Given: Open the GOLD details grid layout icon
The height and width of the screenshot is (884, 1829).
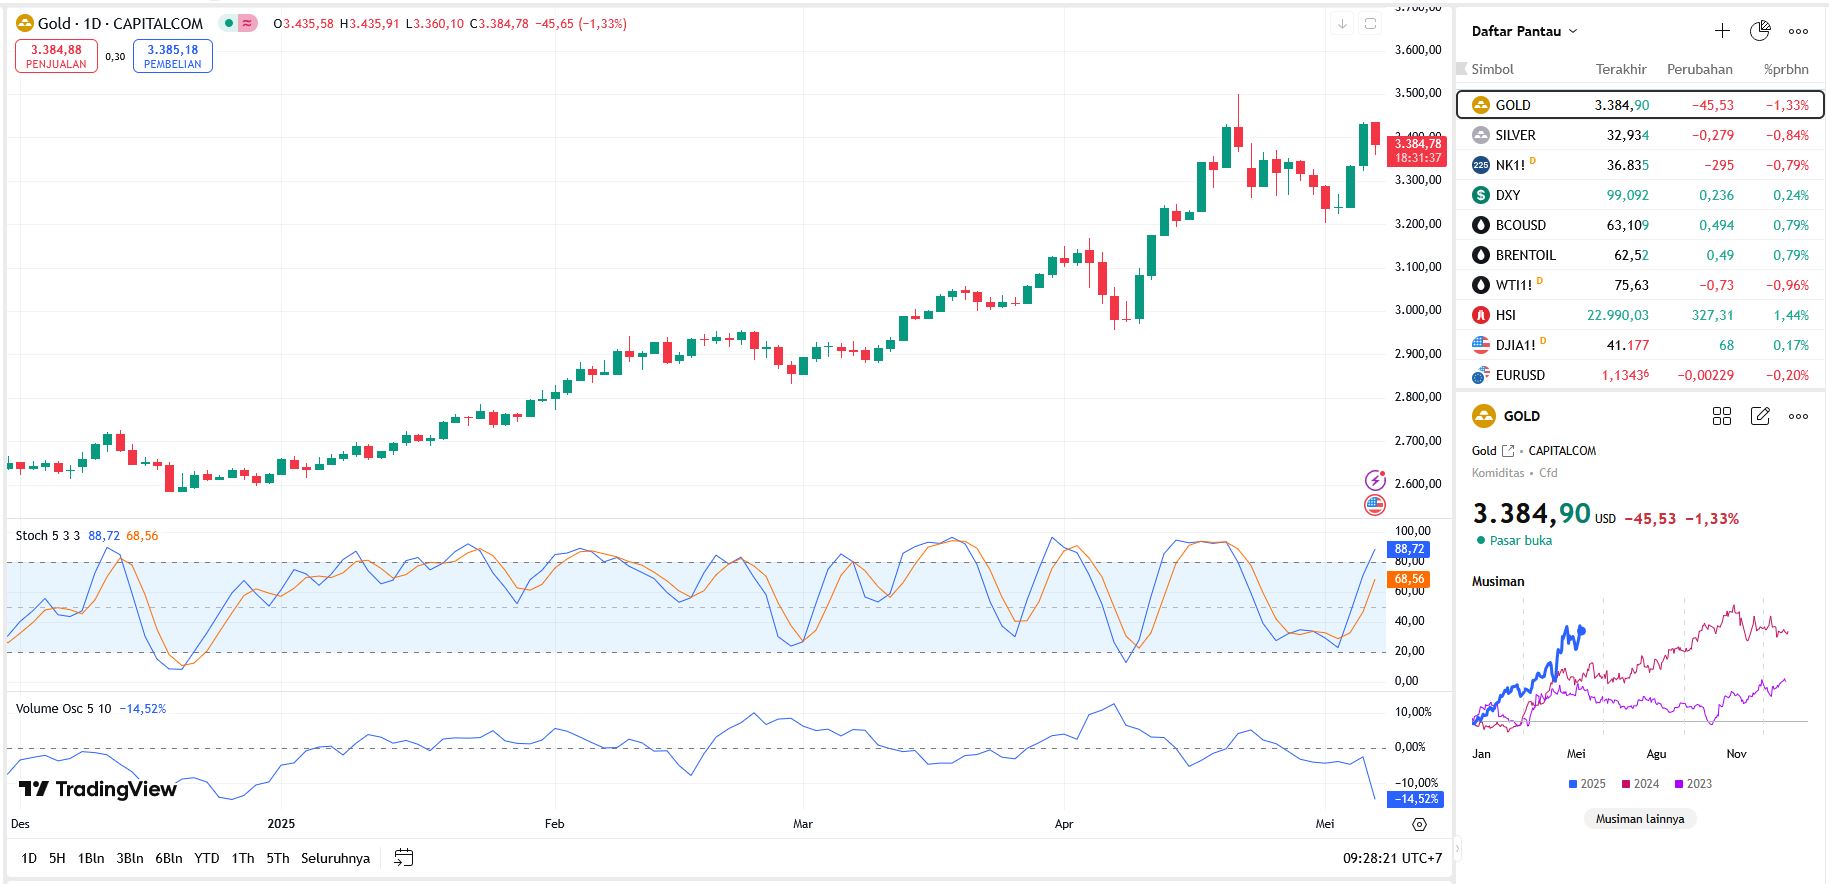Looking at the screenshot, I should (1722, 416).
